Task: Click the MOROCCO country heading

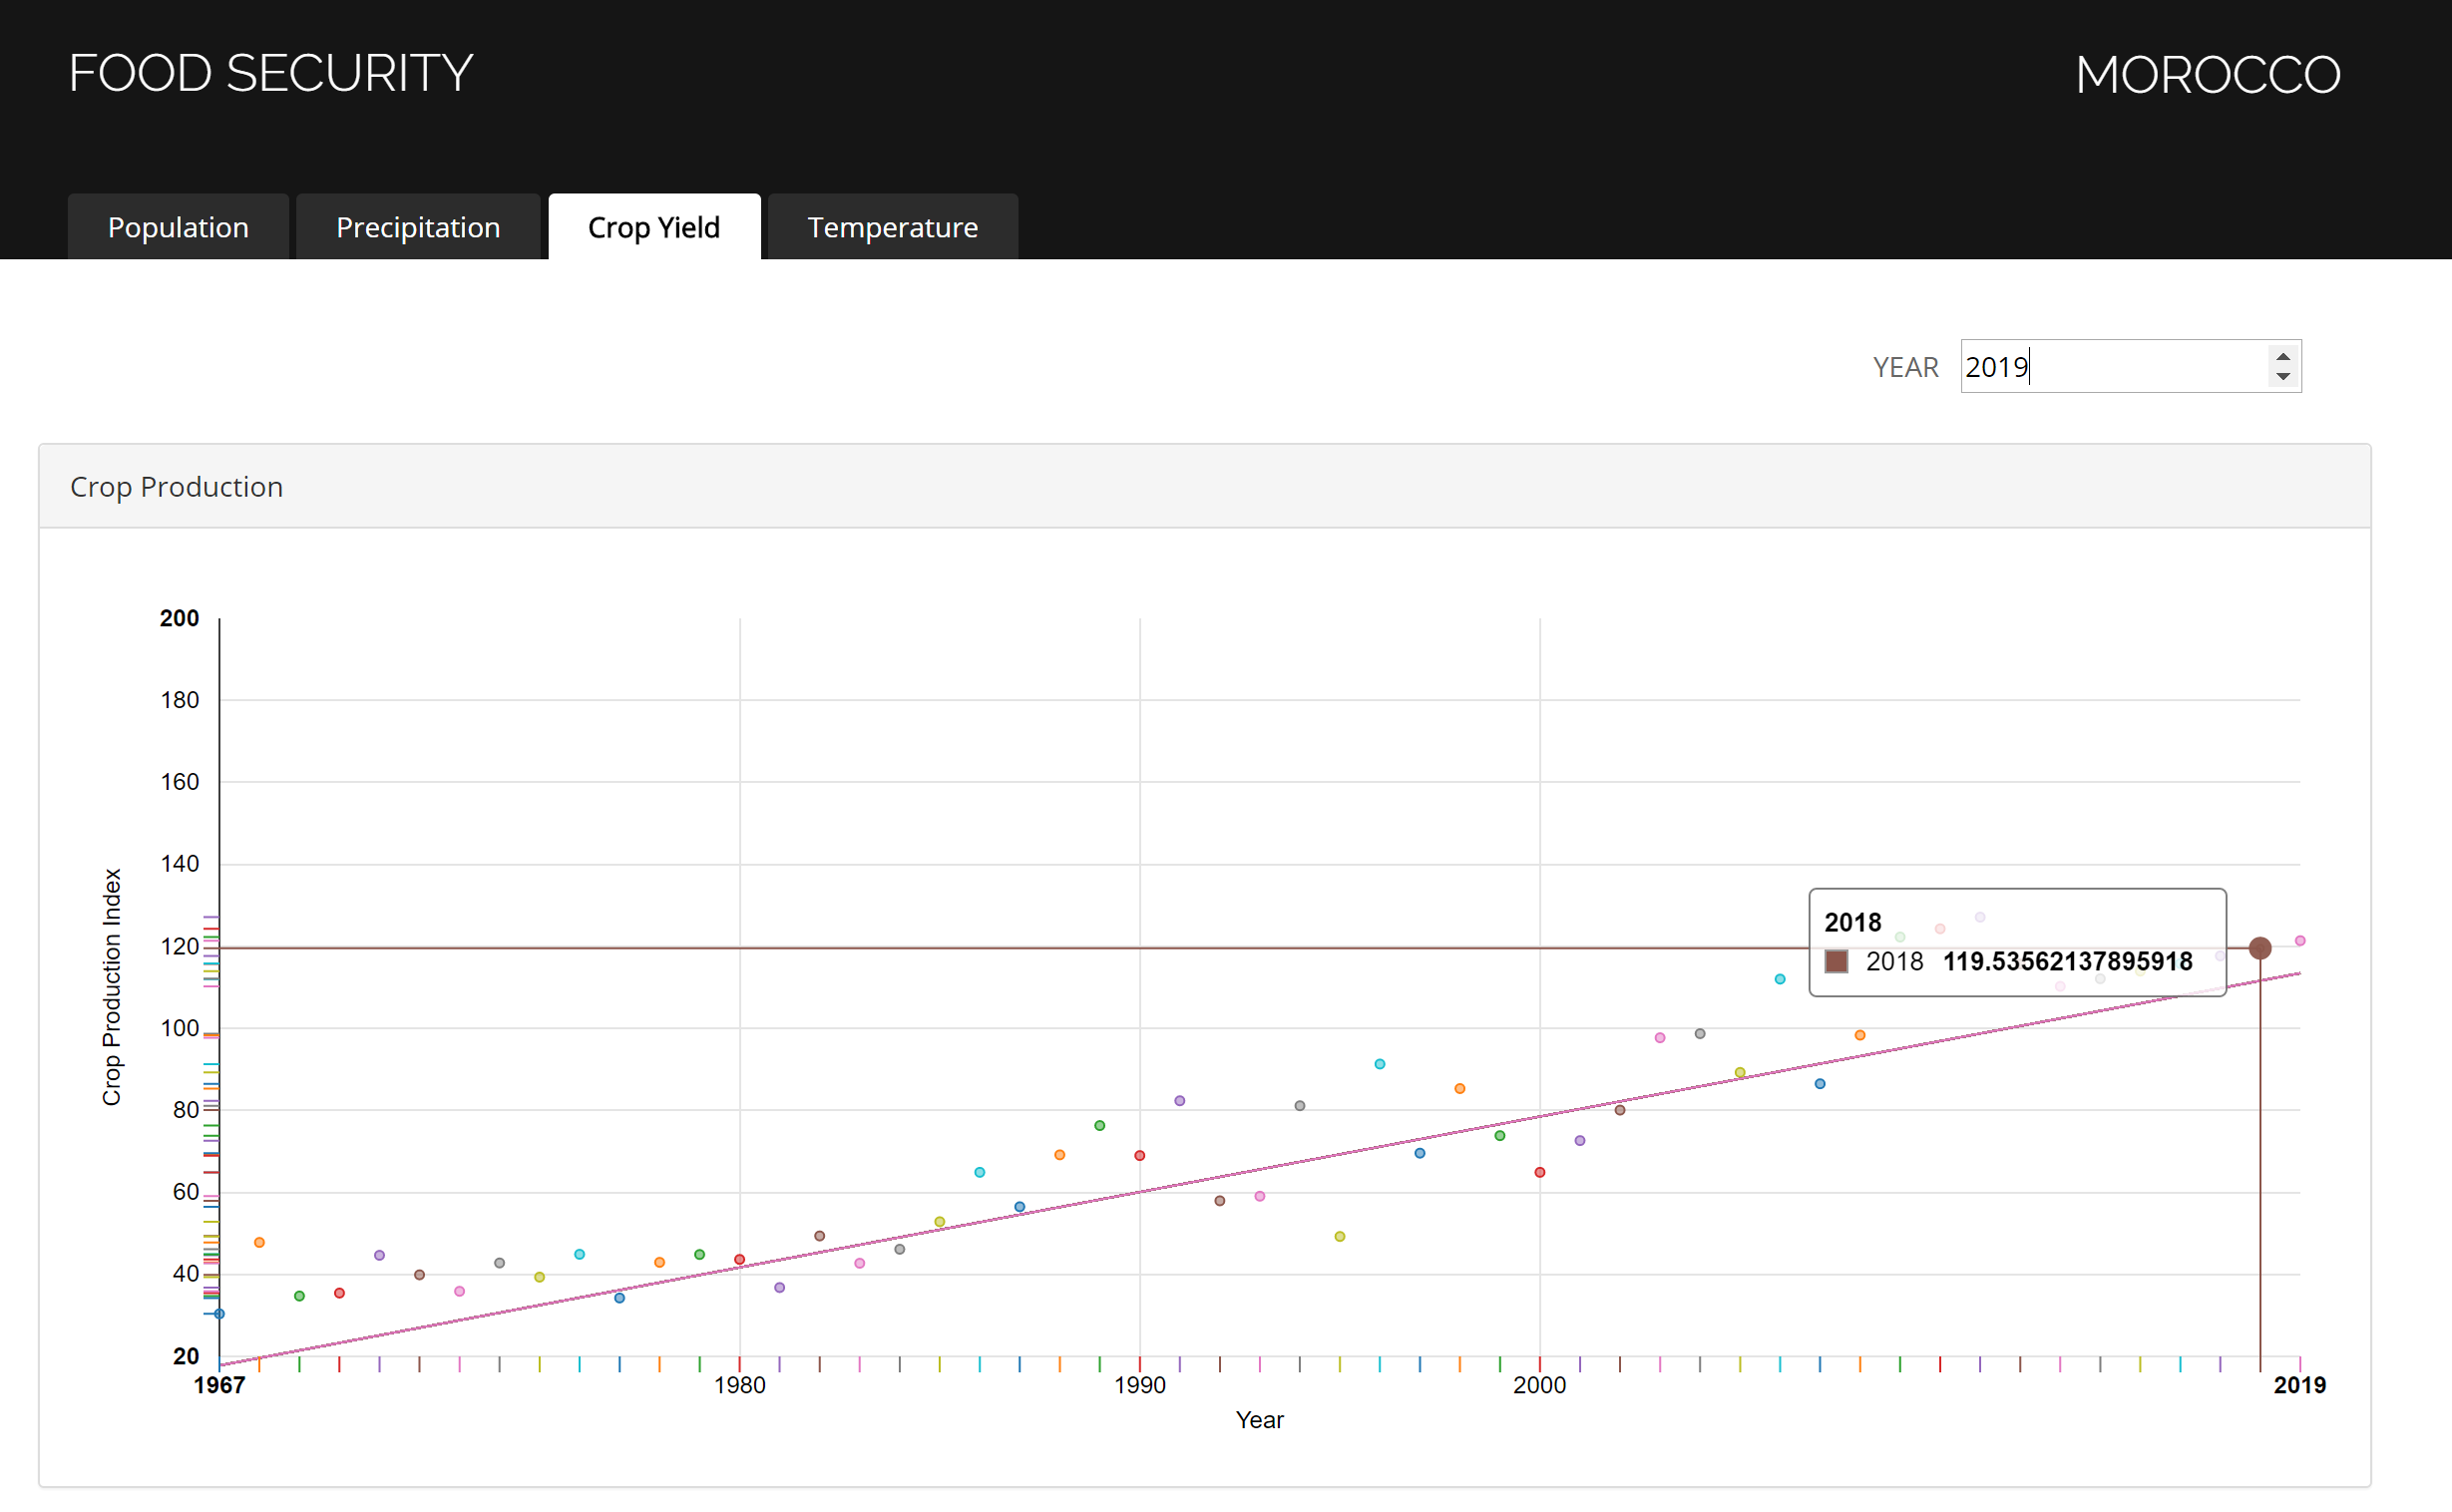Action: point(2207,75)
